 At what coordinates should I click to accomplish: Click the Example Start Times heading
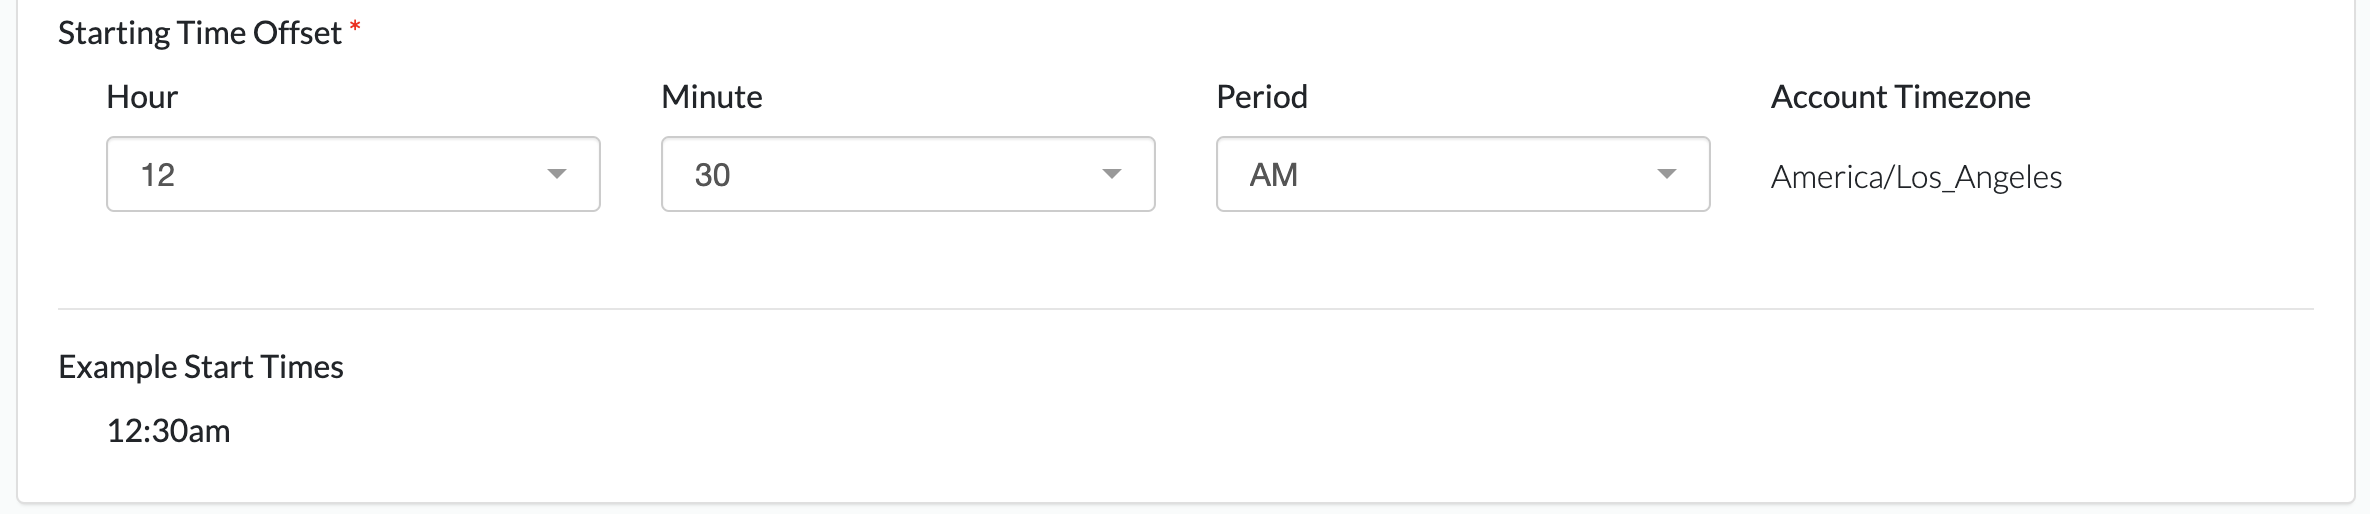[x=201, y=367]
